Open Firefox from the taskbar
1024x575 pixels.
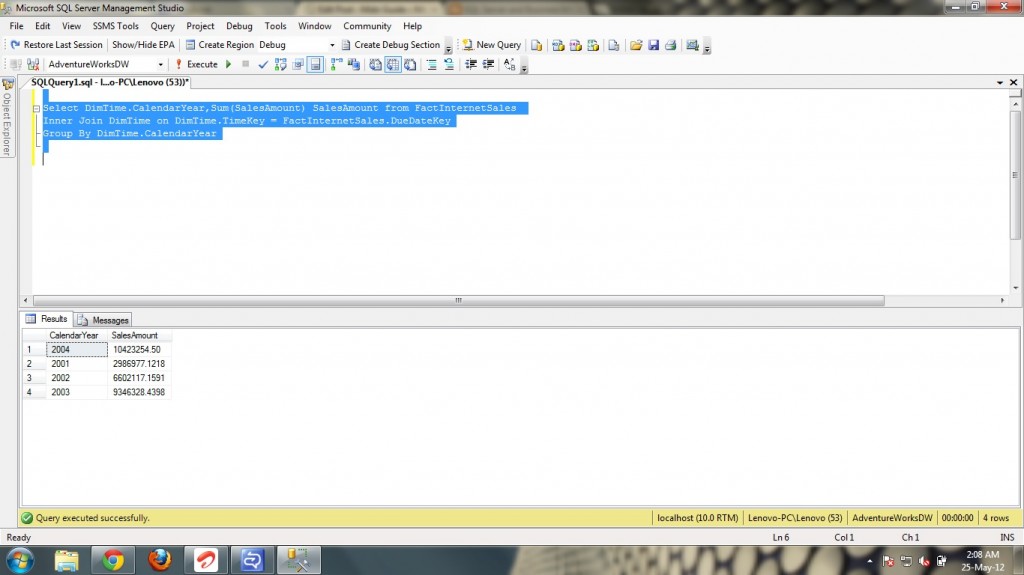pos(159,559)
